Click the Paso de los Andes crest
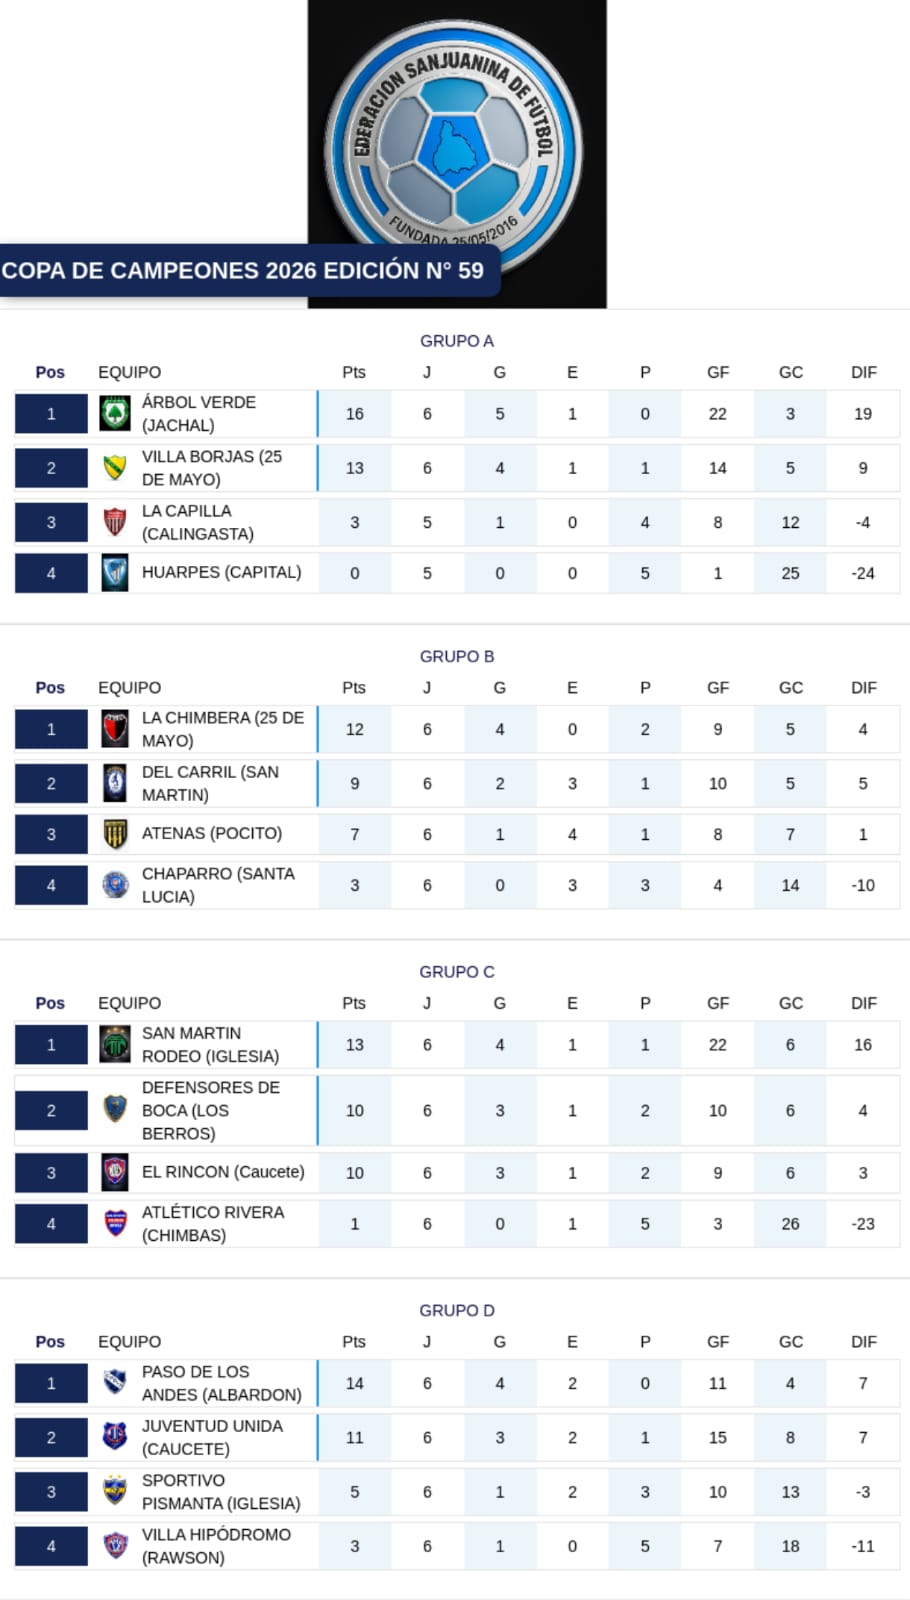 pos(115,1383)
